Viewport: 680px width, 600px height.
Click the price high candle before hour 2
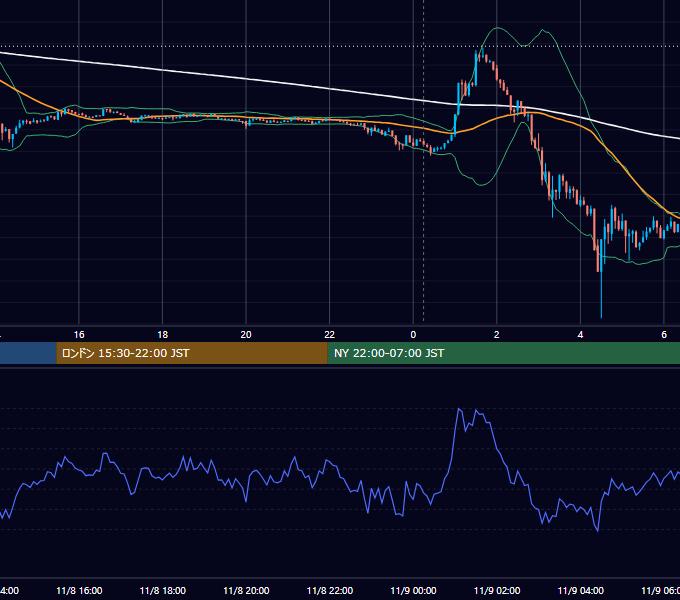tap(482, 53)
